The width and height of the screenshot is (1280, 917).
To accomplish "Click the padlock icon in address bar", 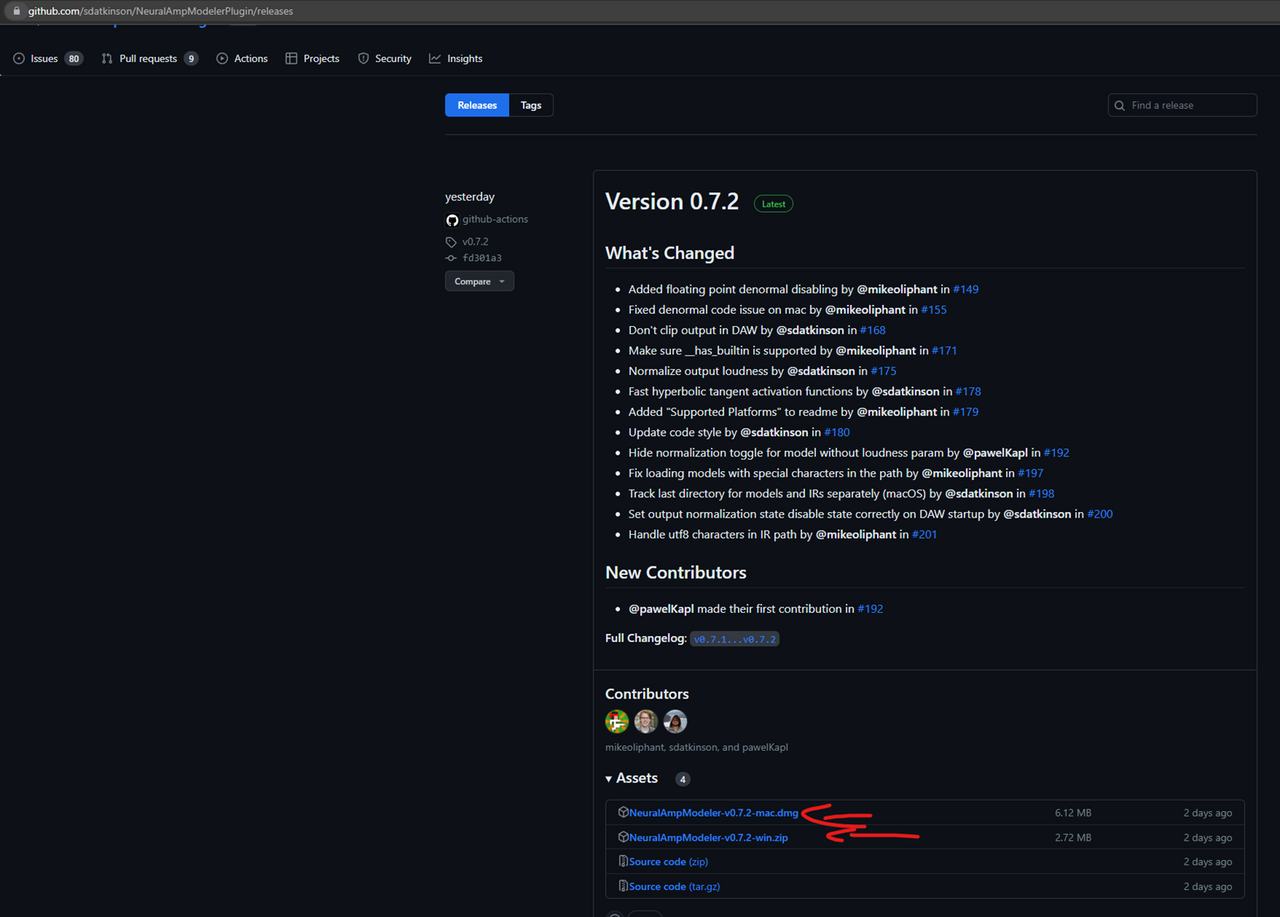I will [x=15, y=11].
